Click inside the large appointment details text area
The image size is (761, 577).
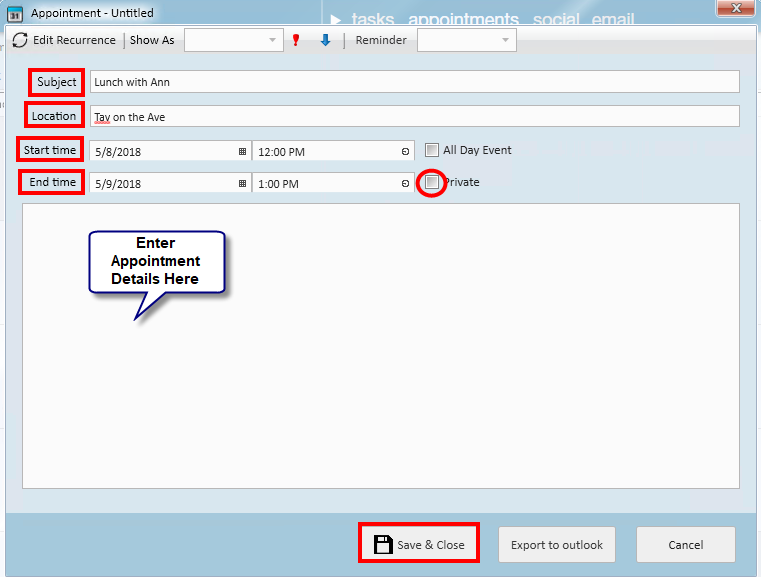(381, 346)
